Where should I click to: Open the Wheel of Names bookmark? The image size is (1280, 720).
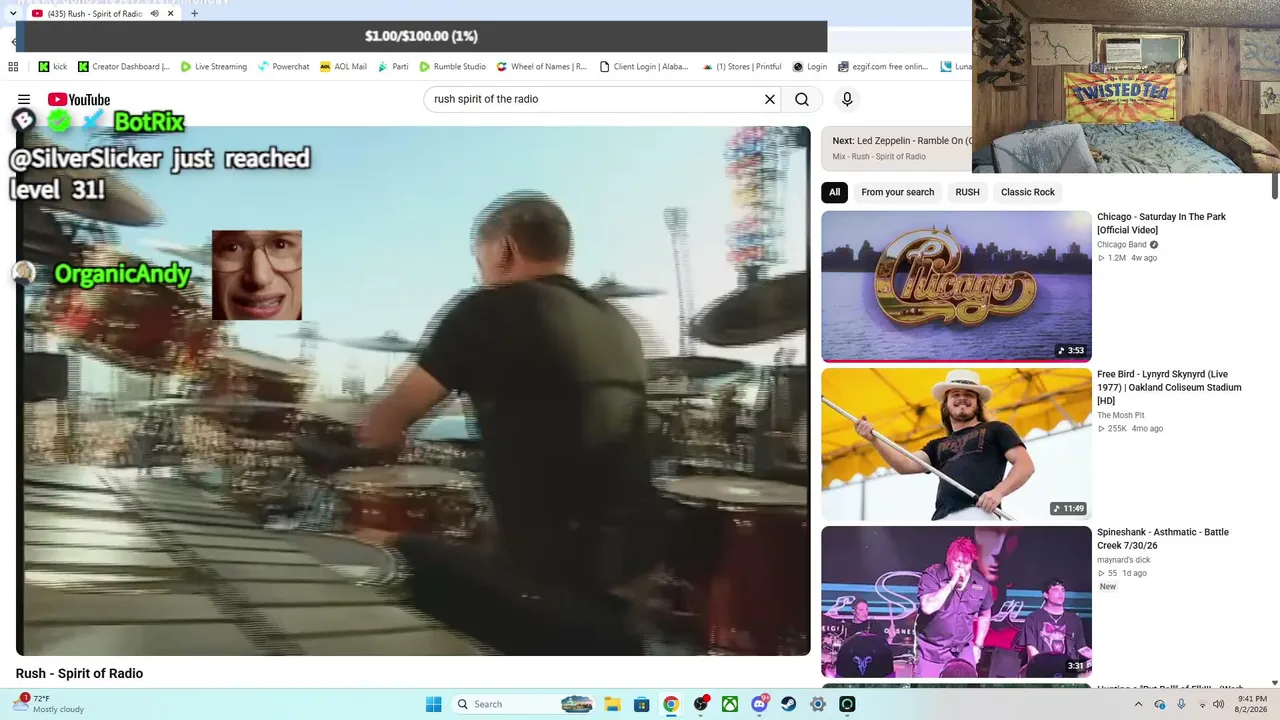[542, 67]
